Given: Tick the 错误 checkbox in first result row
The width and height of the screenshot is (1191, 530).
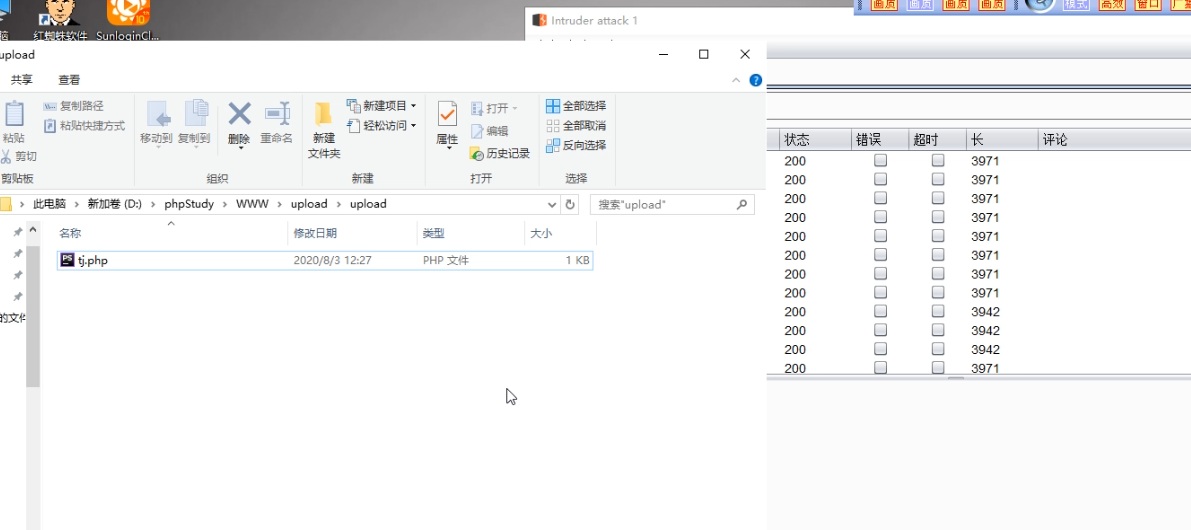Looking at the screenshot, I should pyautogui.click(x=880, y=161).
